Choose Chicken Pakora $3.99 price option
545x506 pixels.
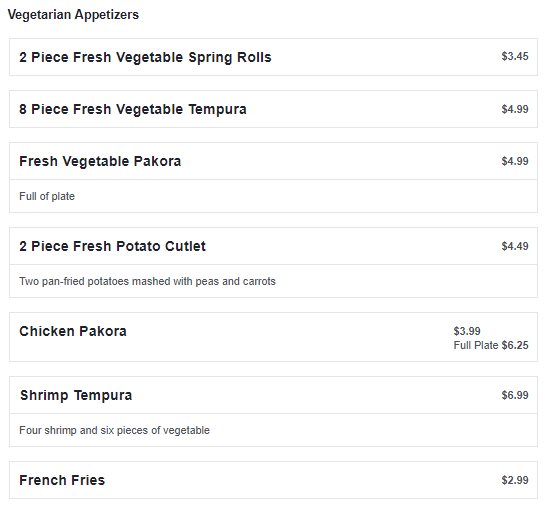pos(467,331)
